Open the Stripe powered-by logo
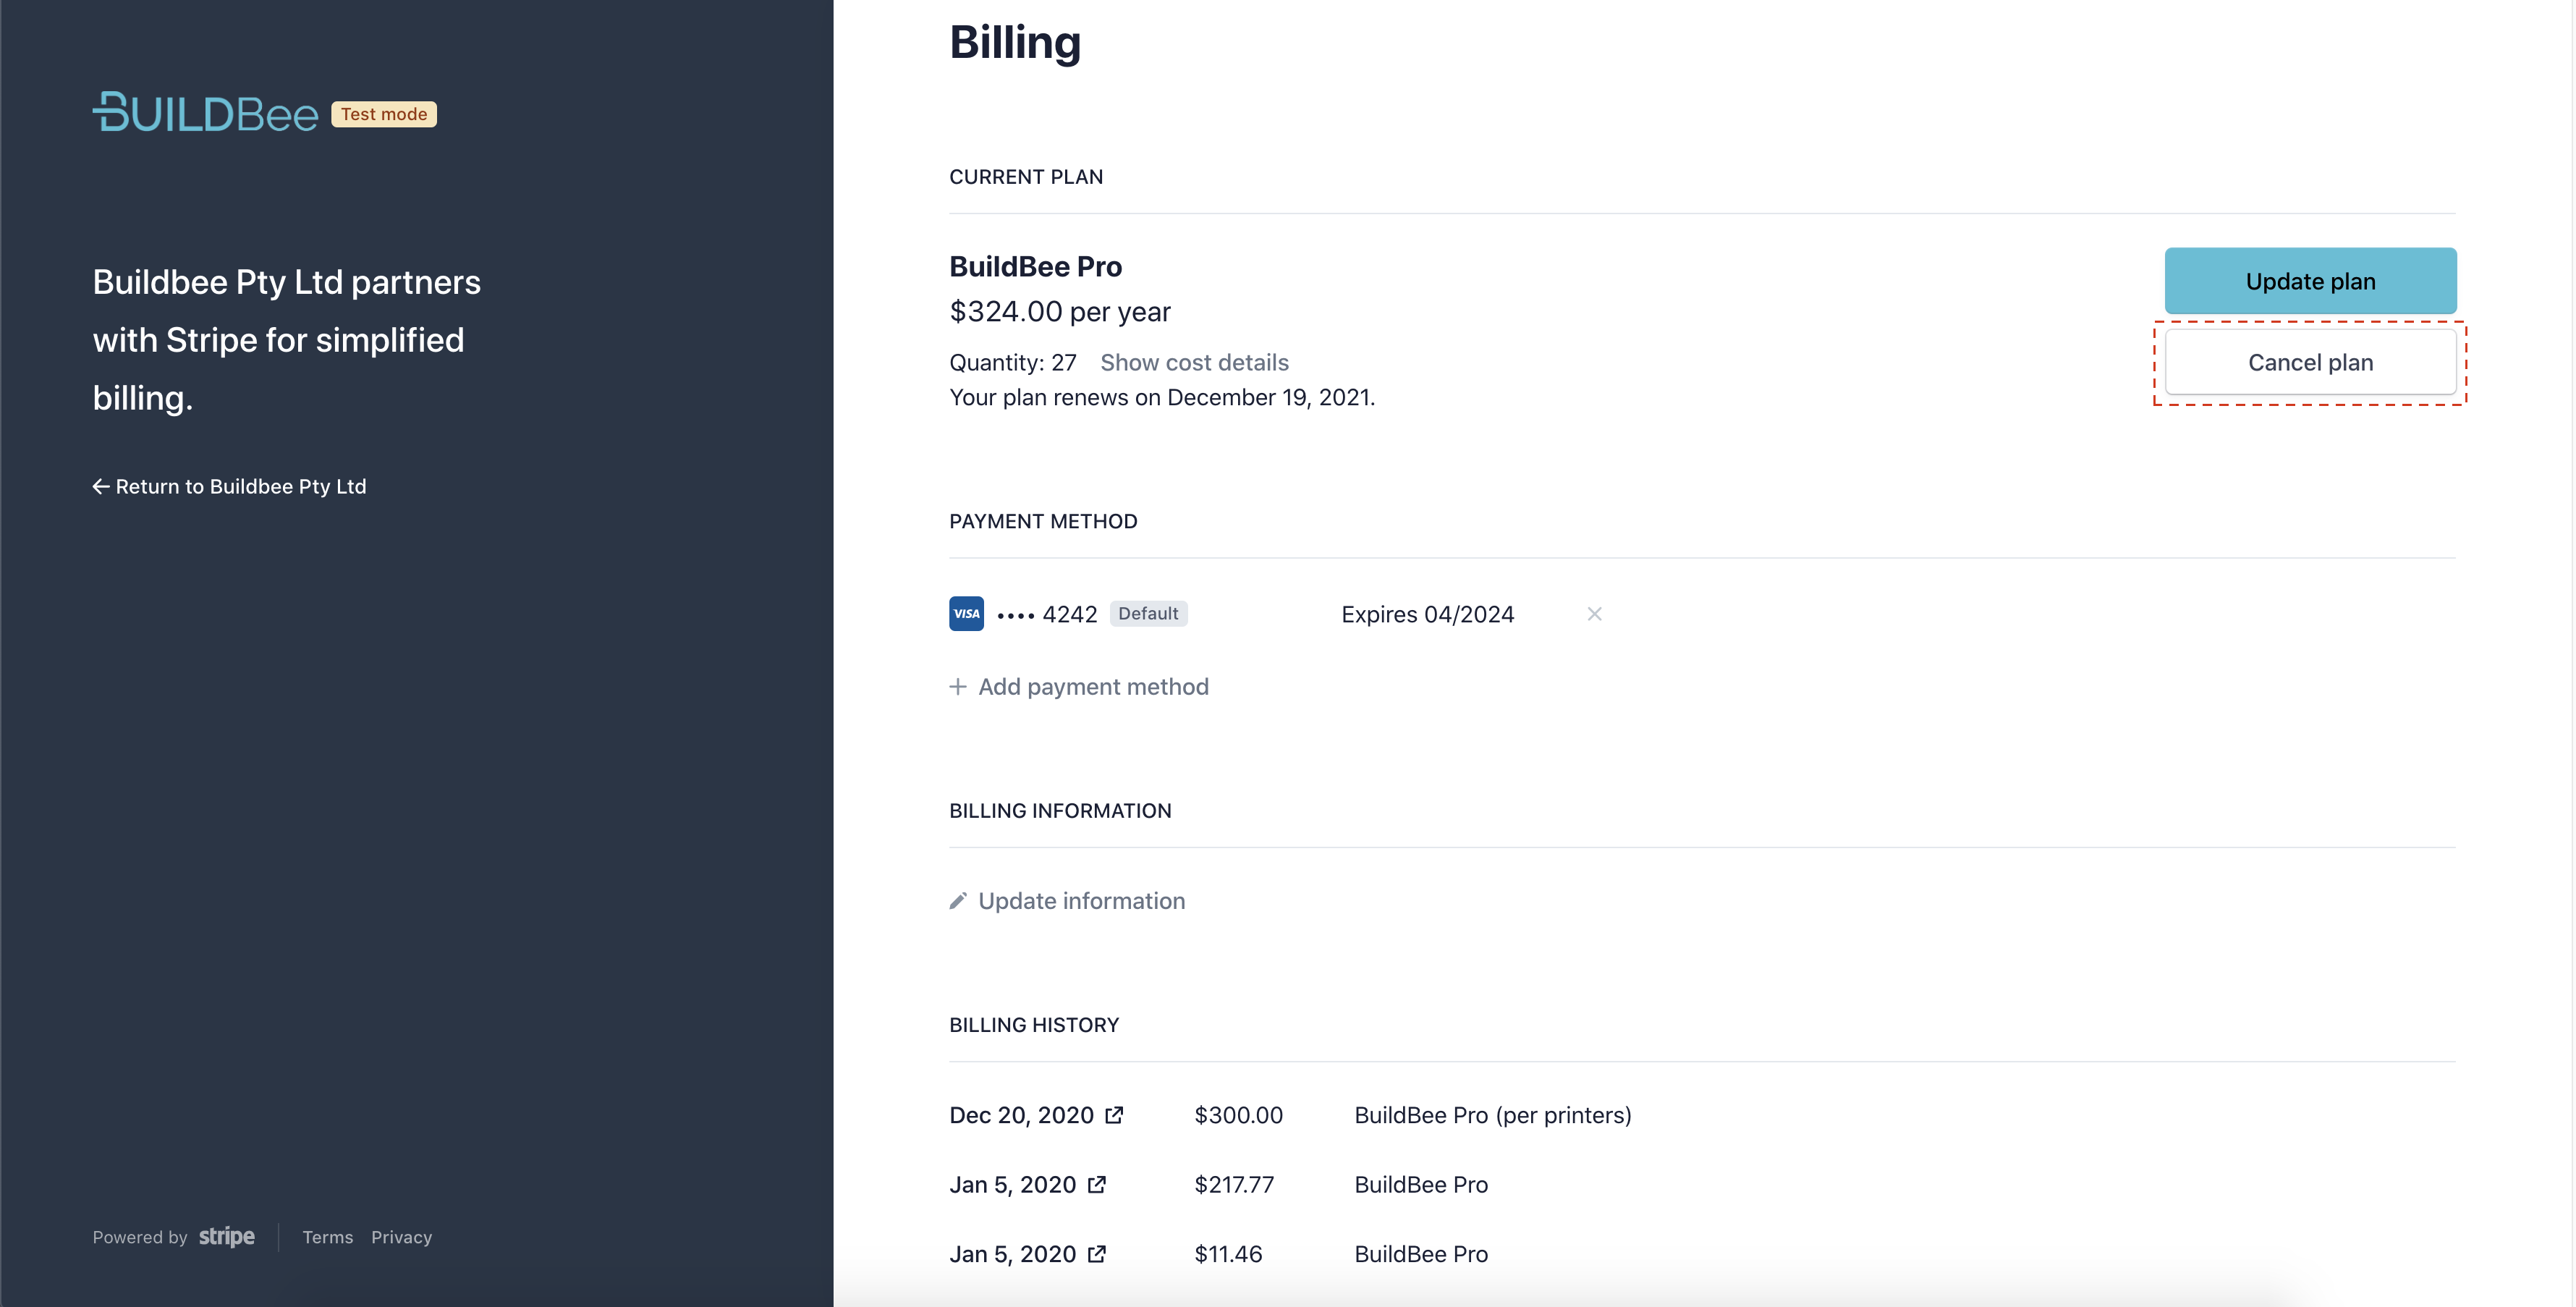 pos(227,1237)
